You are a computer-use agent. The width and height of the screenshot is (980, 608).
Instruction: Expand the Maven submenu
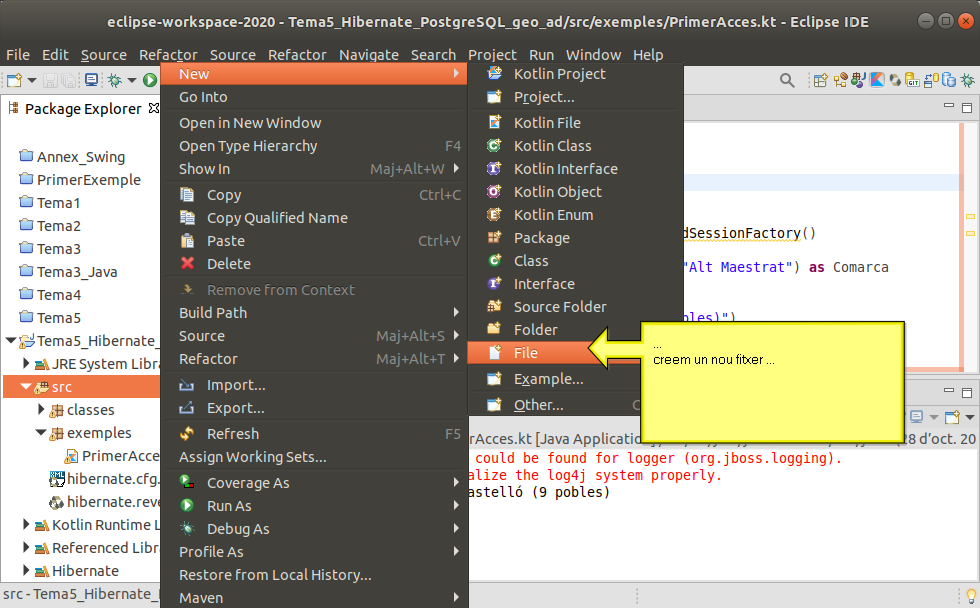click(314, 598)
